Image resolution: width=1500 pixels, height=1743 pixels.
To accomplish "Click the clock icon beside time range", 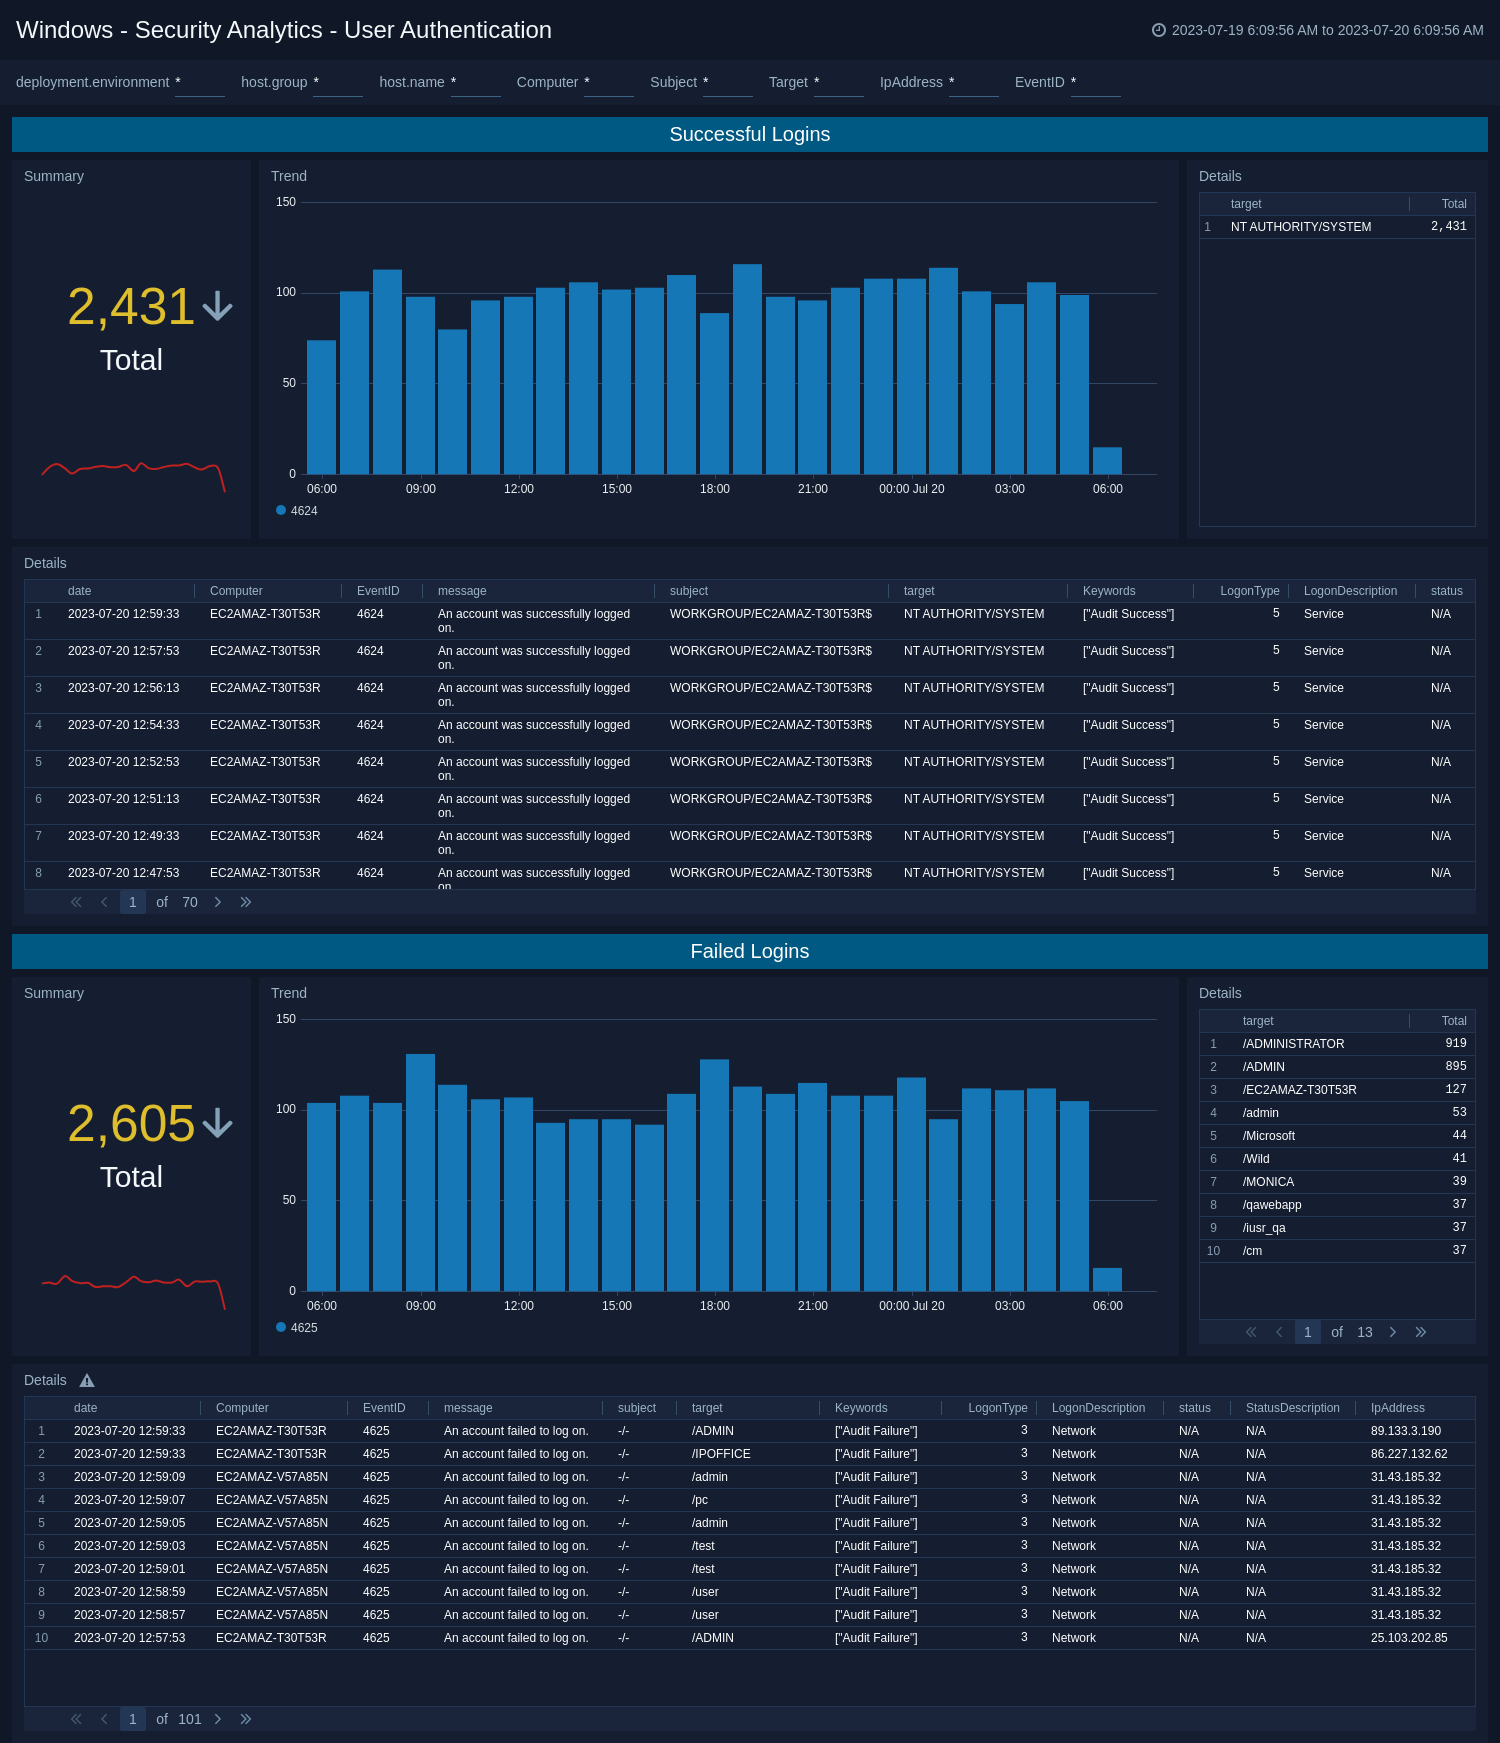I will (1159, 30).
